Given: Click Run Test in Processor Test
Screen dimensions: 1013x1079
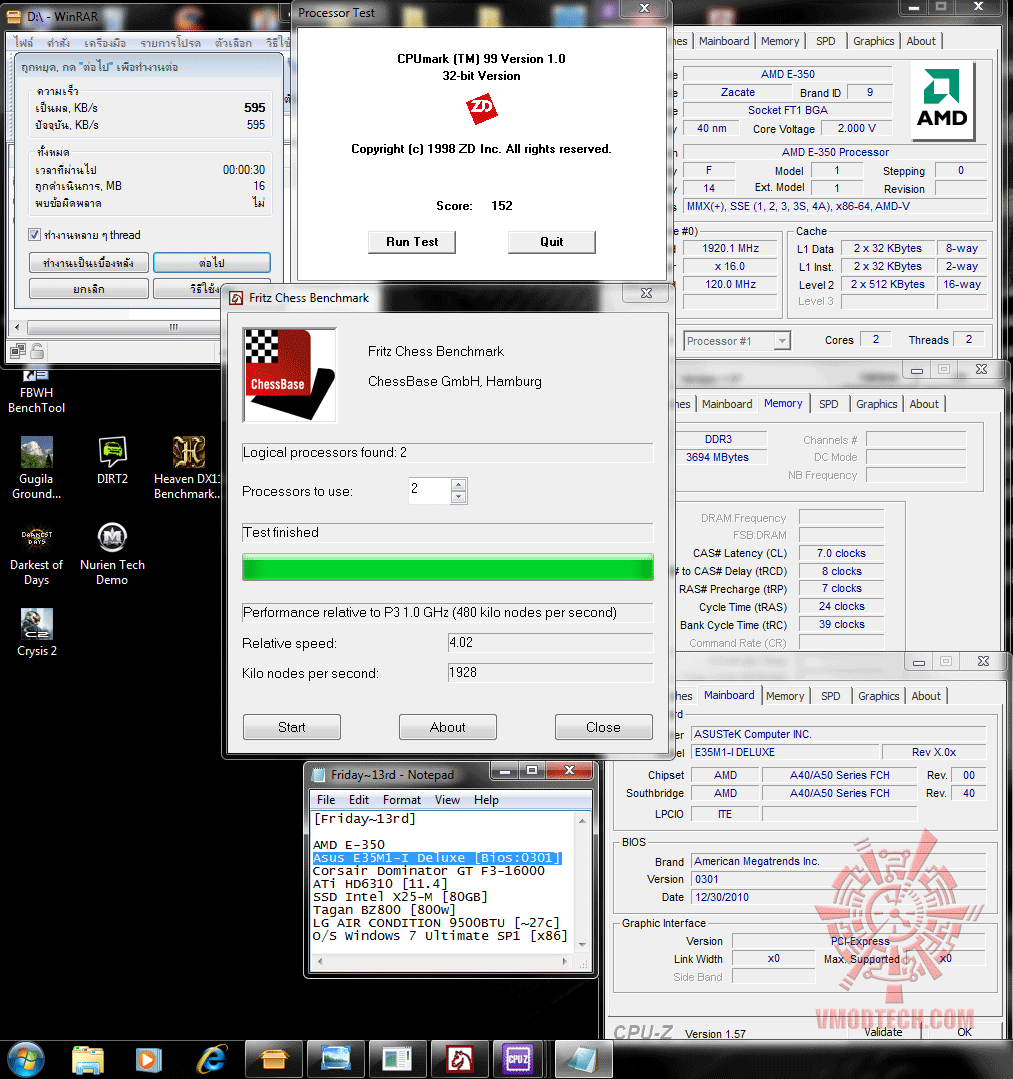Looking at the screenshot, I should pyautogui.click(x=412, y=242).
